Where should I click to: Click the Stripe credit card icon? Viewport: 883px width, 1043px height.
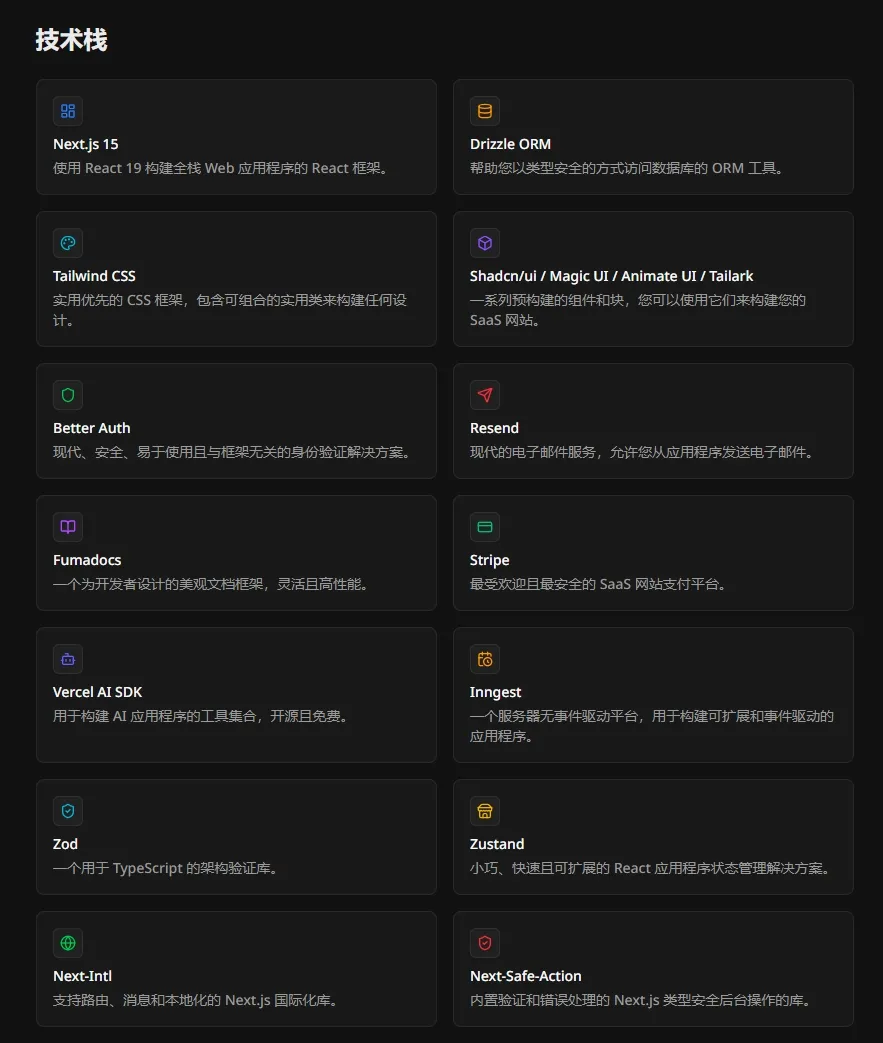pyautogui.click(x=484, y=527)
